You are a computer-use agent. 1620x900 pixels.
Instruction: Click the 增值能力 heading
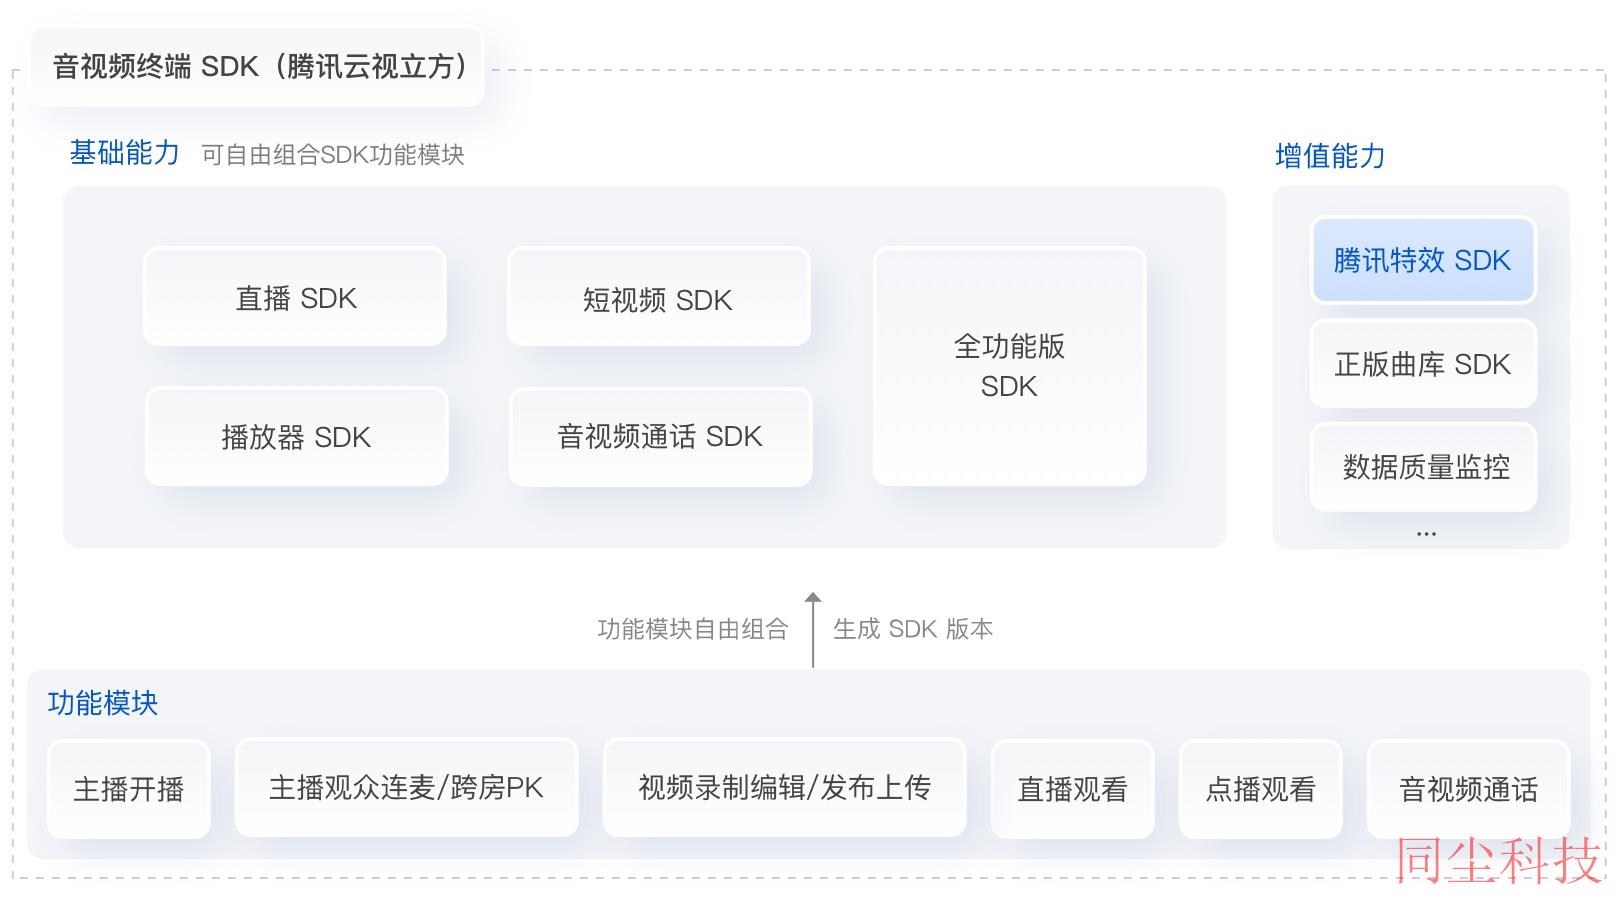point(1330,156)
